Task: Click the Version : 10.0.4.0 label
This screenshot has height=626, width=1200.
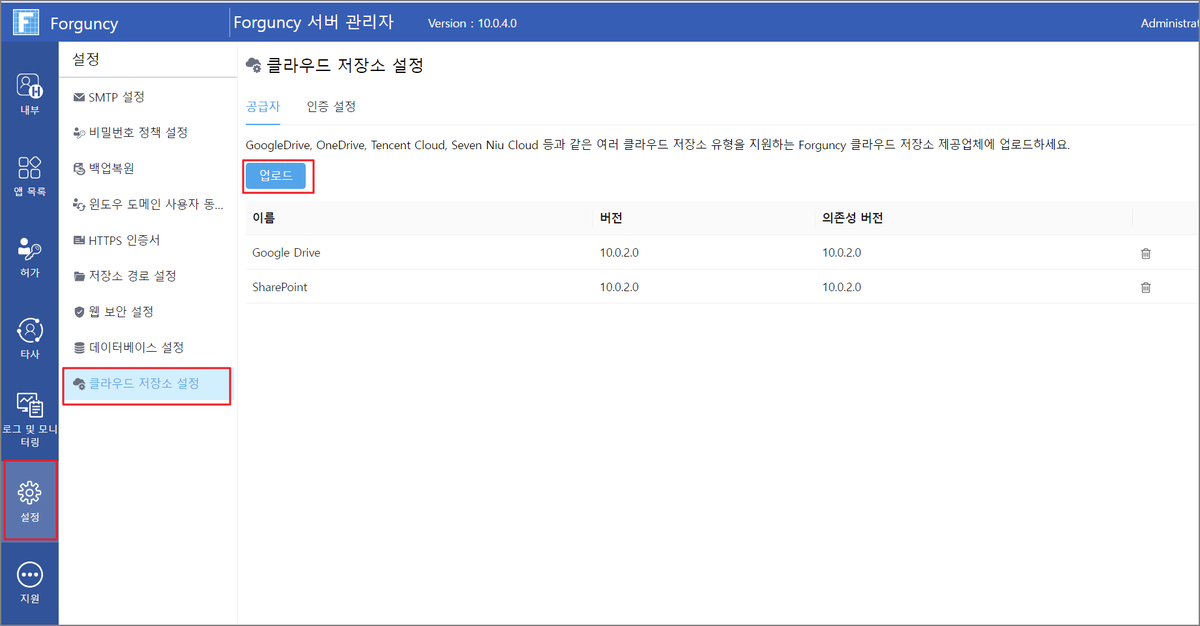Action: coord(472,23)
